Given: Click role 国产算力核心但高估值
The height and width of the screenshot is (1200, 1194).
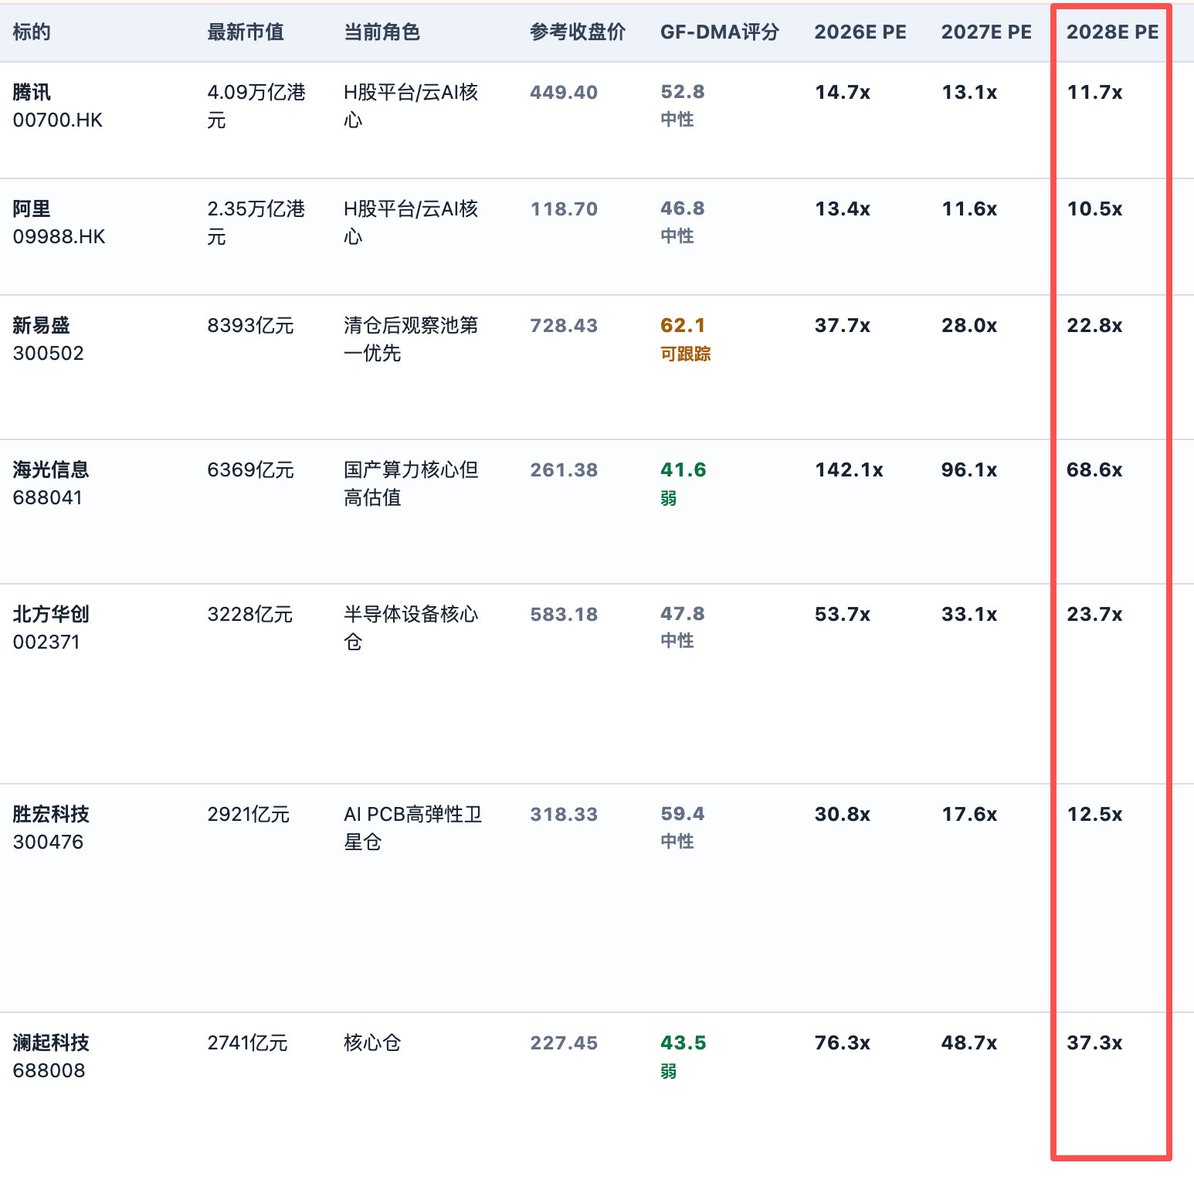Looking at the screenshot, I should (411, 483).
